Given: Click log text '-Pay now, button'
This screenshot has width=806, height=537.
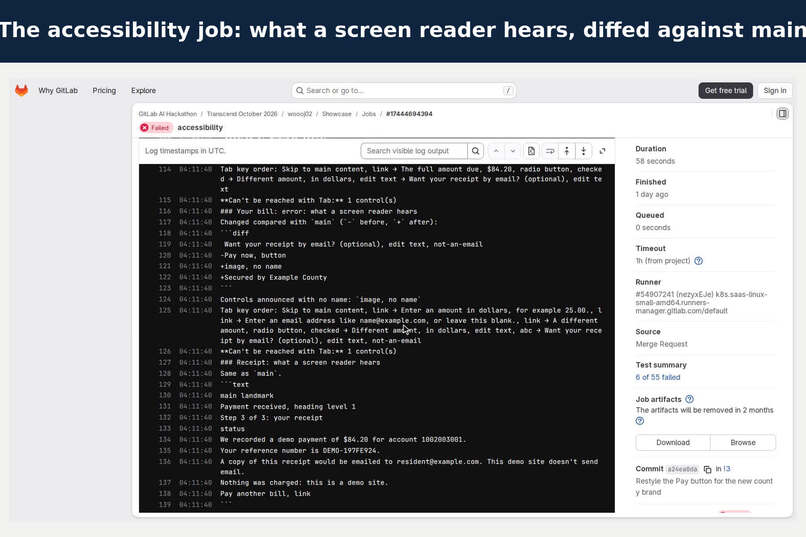Looking at the screenshot, I should tap(253, 255).
